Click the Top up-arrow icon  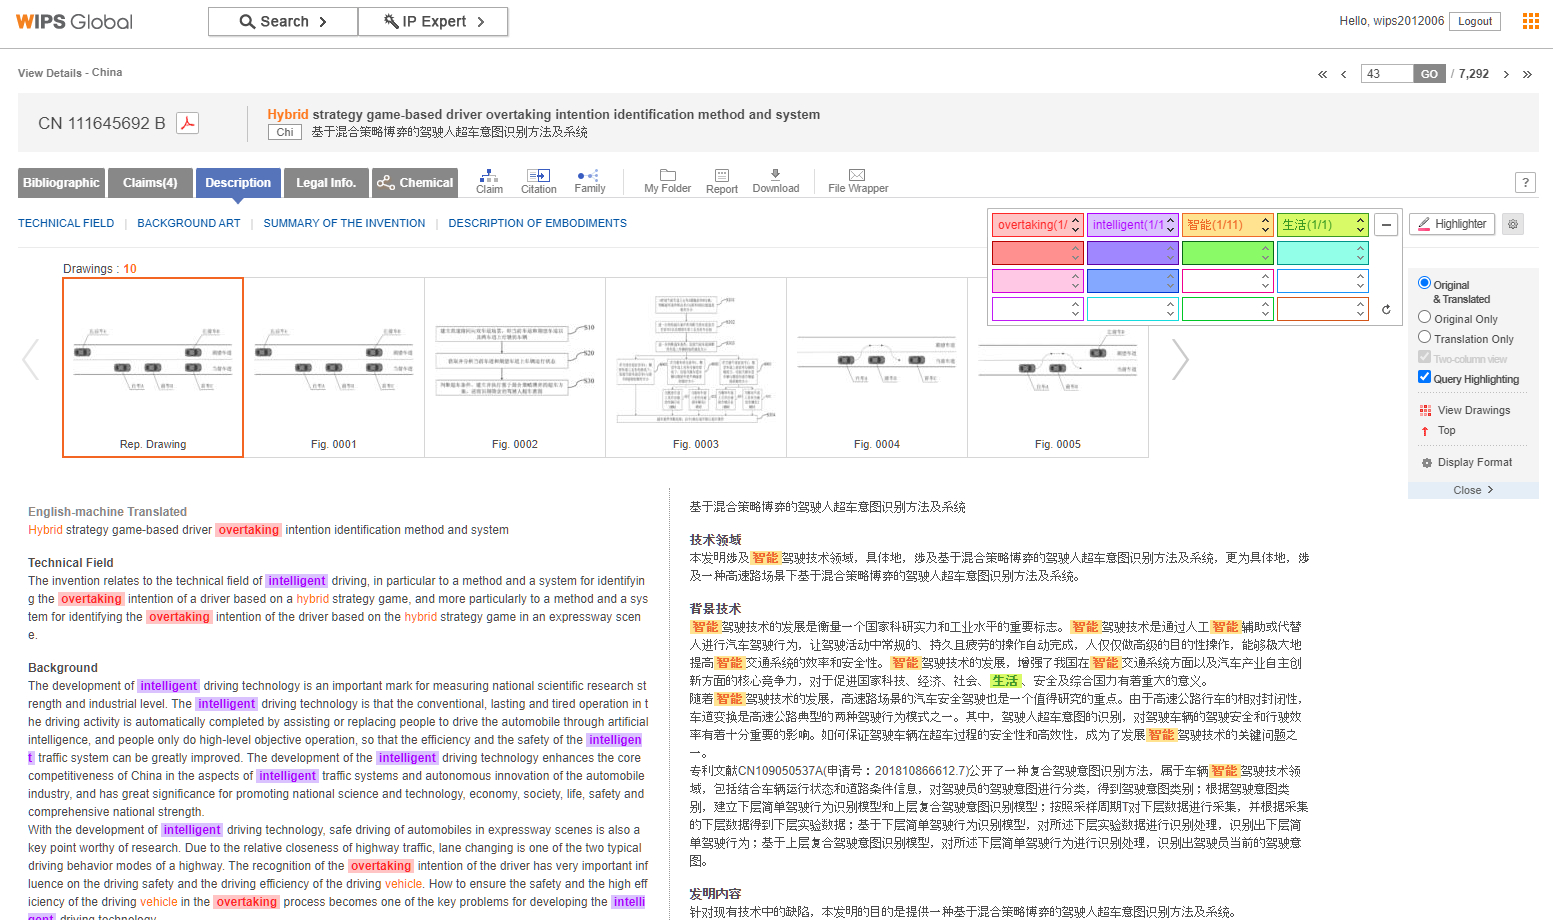click(1425, 431)
